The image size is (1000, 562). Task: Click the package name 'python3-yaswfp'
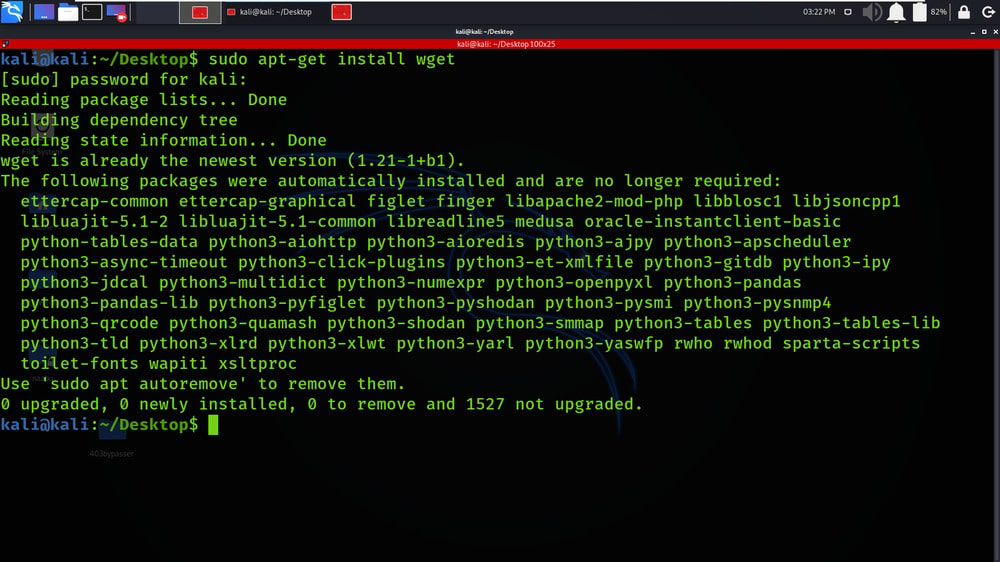pyautogui.click(x=594, y=343)
